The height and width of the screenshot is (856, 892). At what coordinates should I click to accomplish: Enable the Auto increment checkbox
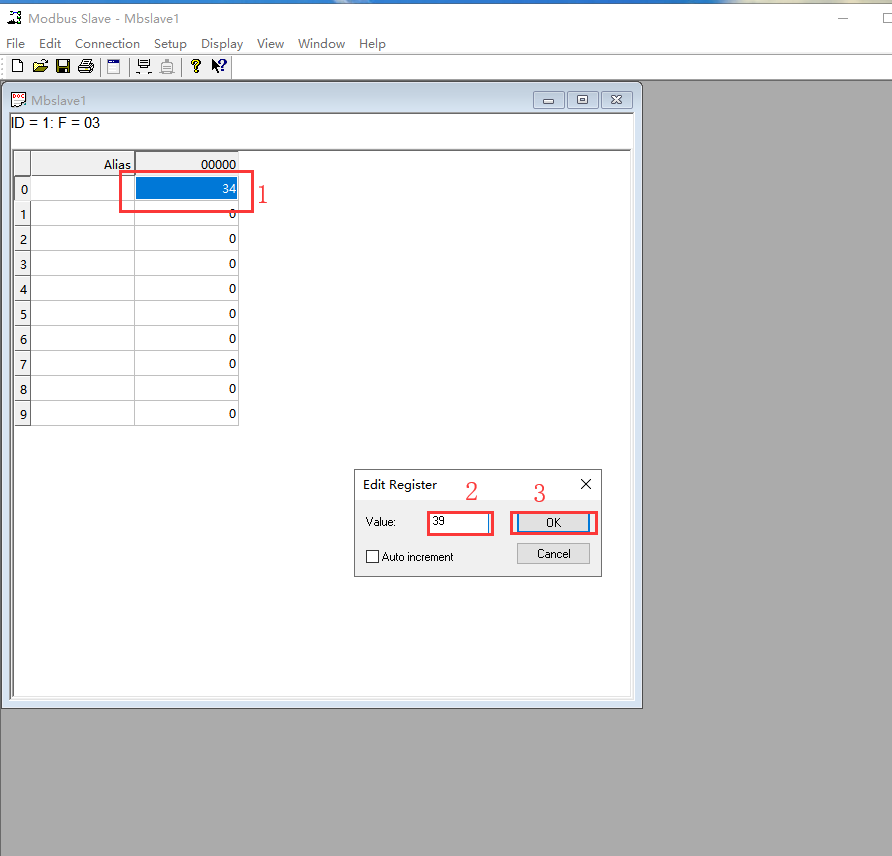373,557
